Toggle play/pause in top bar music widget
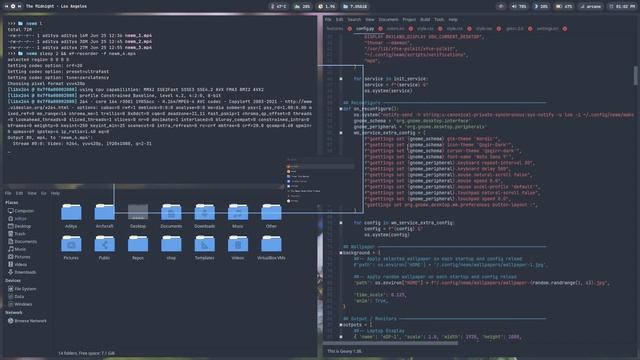Image resolution: width=640 pixels, height=360 pixels. pyautogui.click(x=13, y=6)
